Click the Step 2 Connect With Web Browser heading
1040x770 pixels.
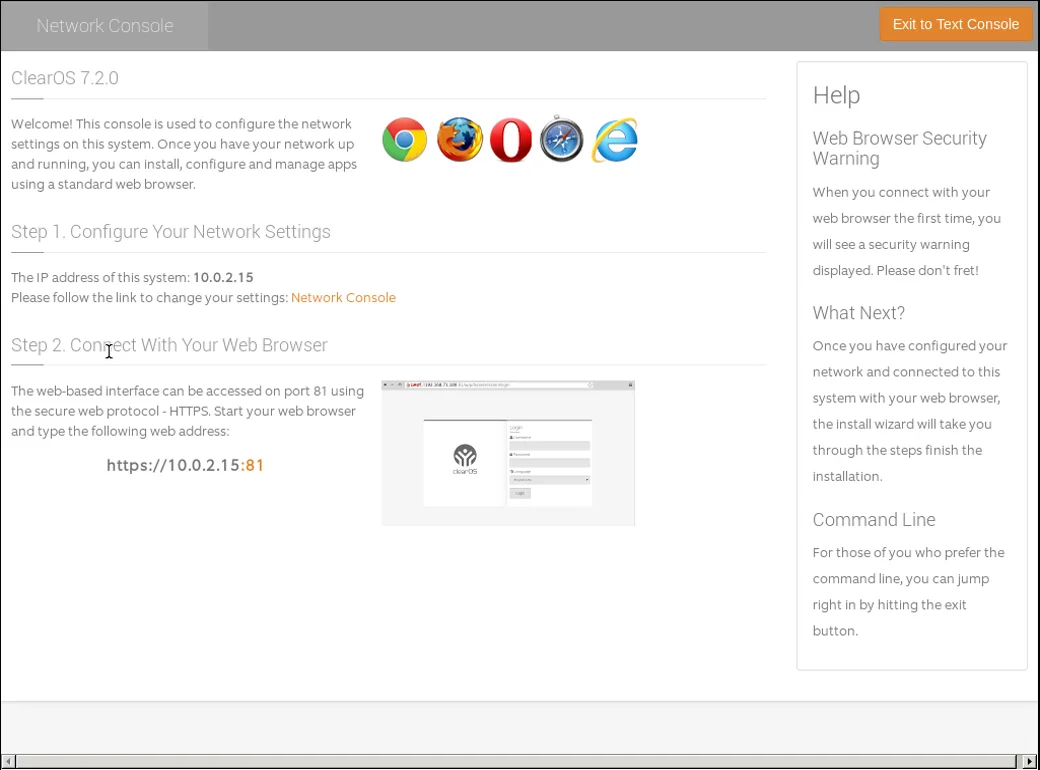(169, 345)
